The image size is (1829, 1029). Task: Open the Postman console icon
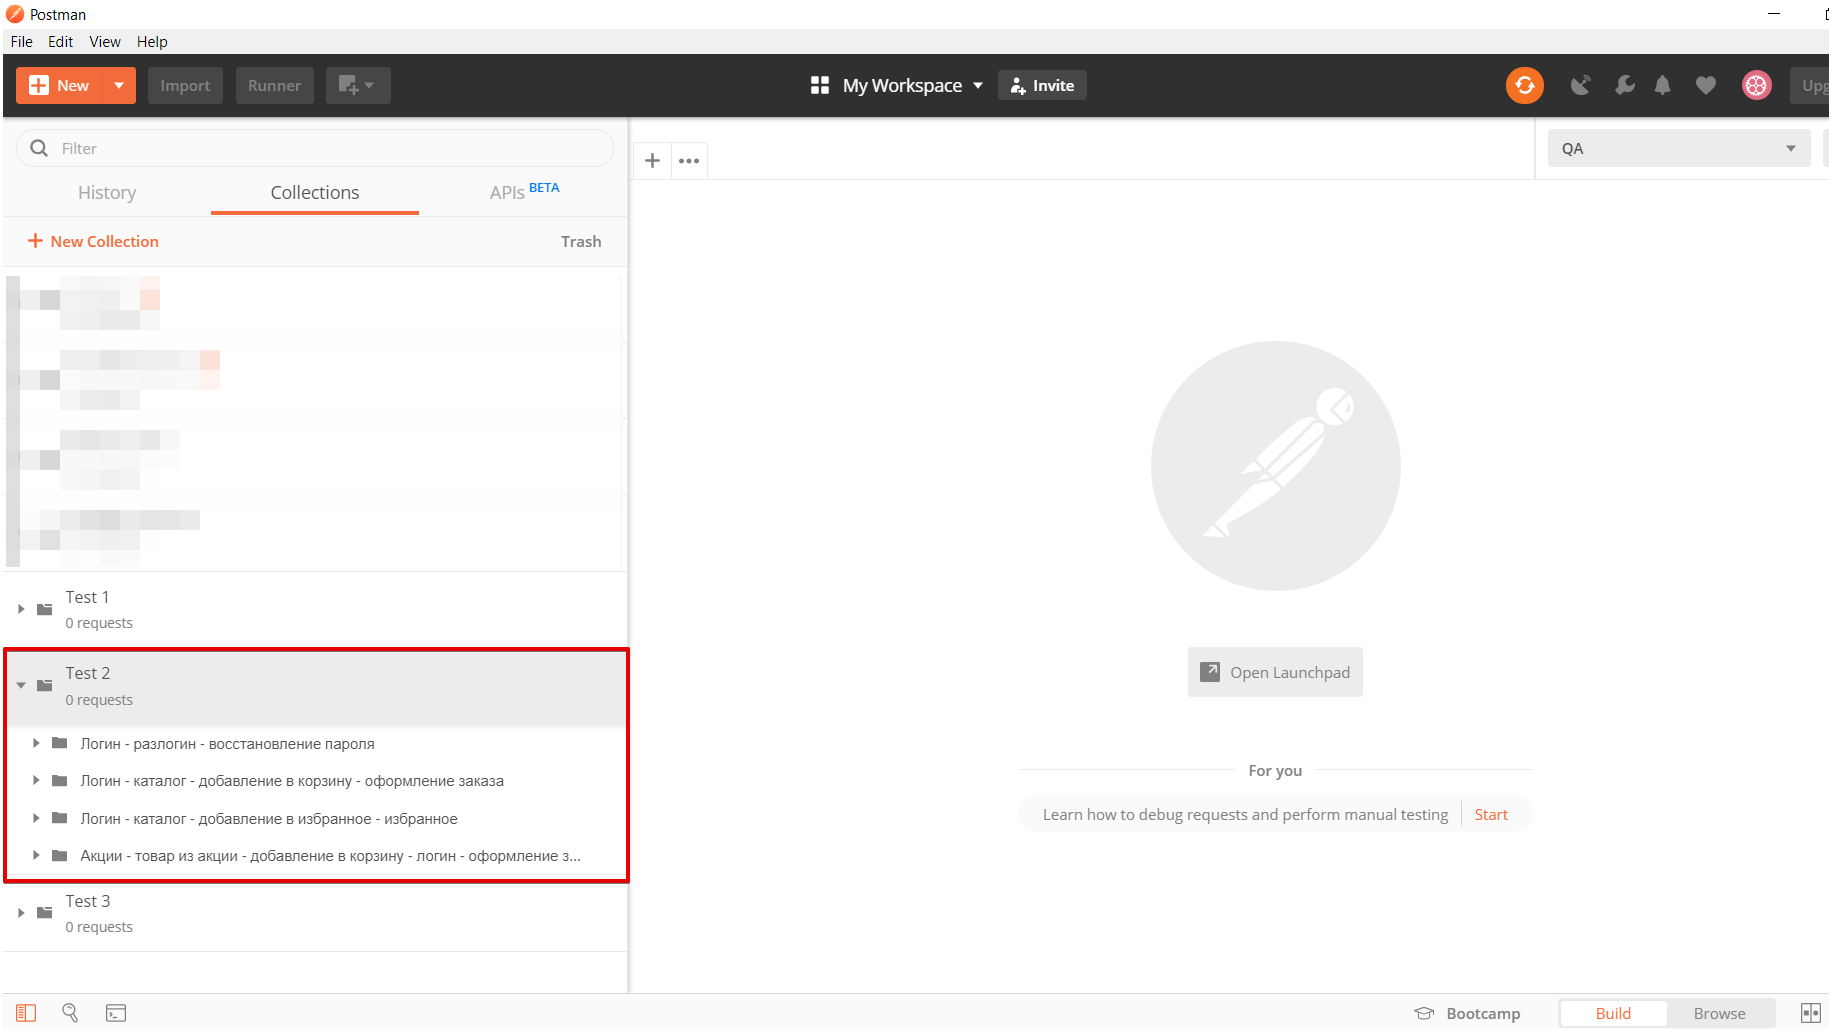pos(116,1013)
